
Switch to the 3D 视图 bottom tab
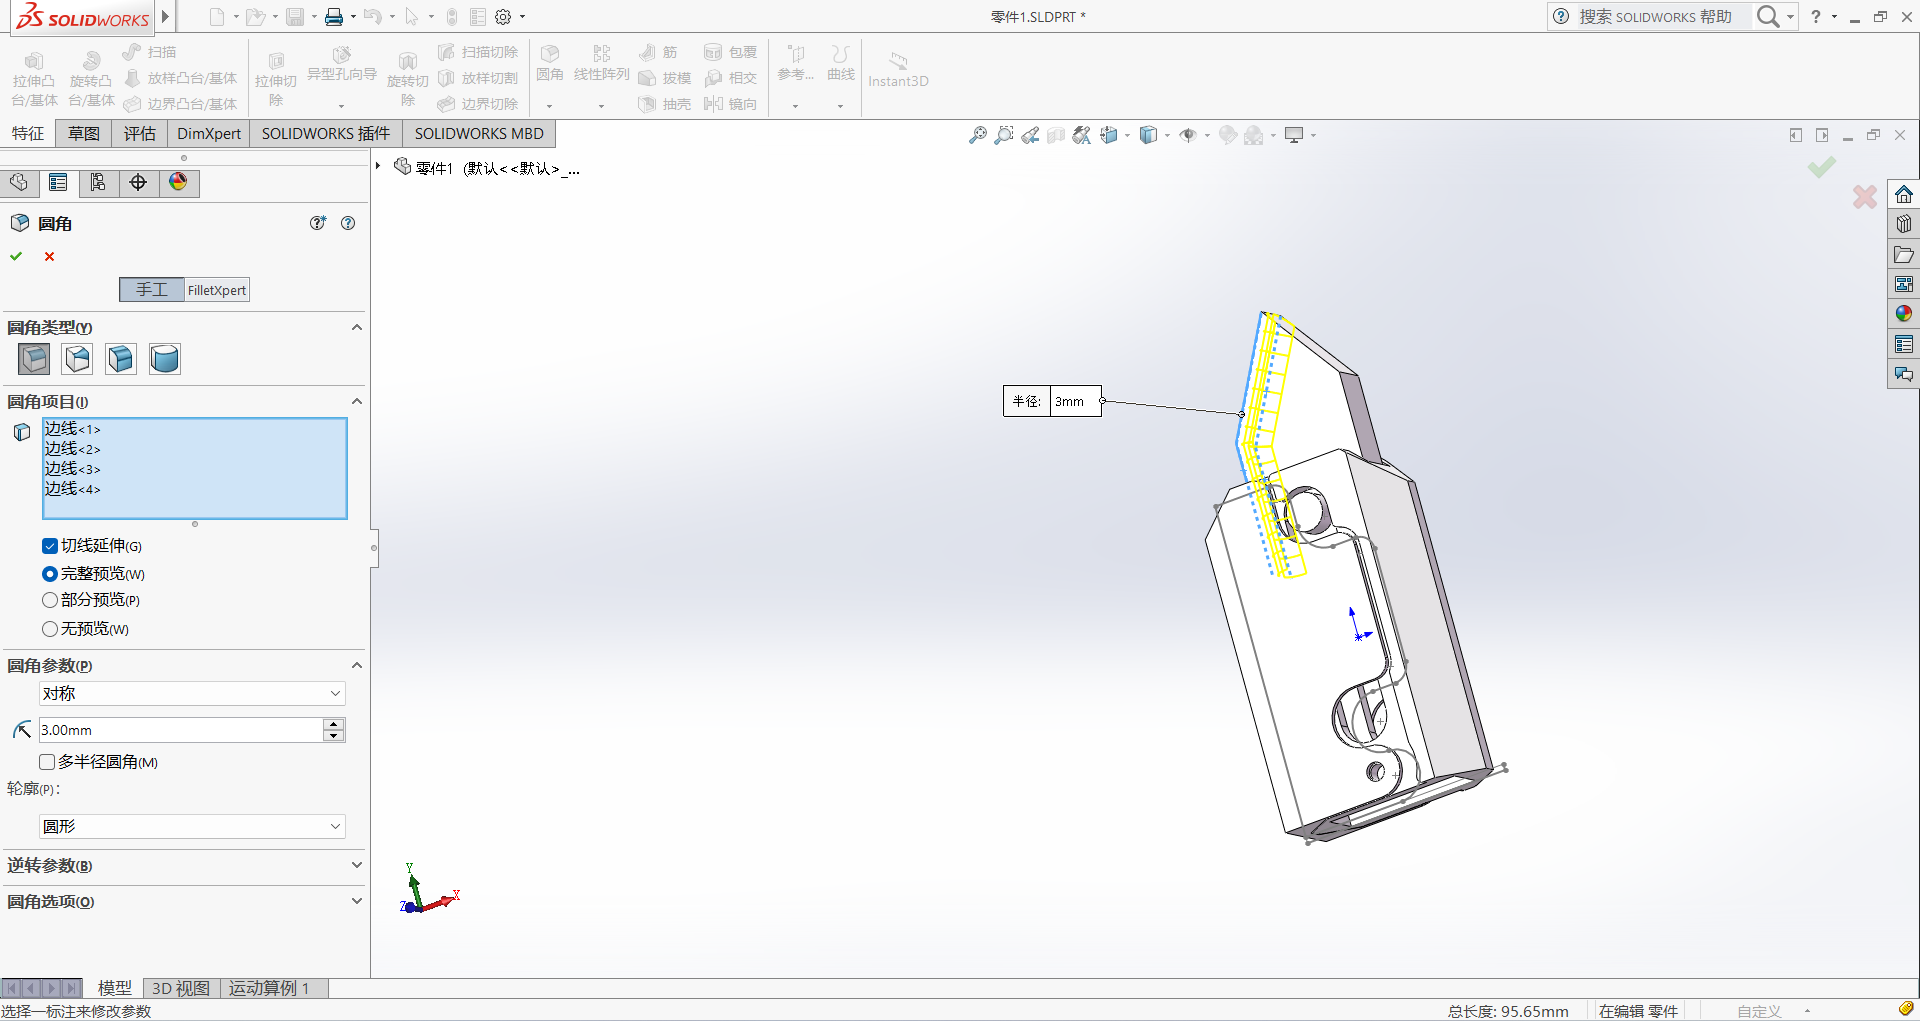pyautogui.click(x=181, y=988)
